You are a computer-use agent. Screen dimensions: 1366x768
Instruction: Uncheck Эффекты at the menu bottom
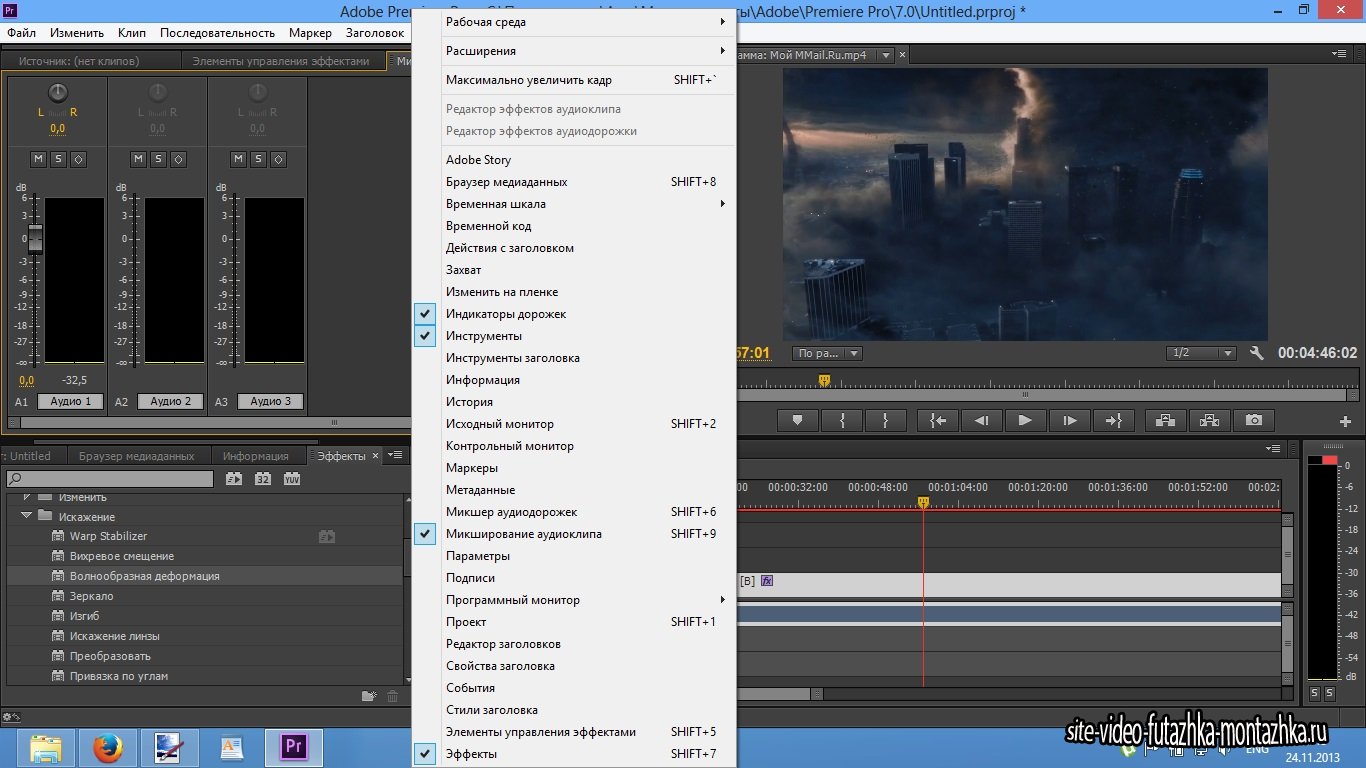(574, 754)
